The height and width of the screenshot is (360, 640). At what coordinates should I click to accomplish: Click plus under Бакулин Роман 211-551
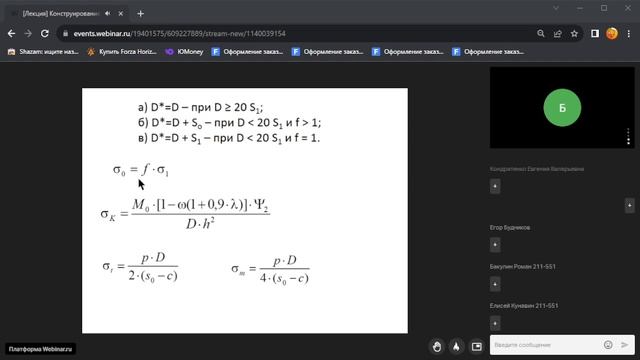tap(495, 284)
